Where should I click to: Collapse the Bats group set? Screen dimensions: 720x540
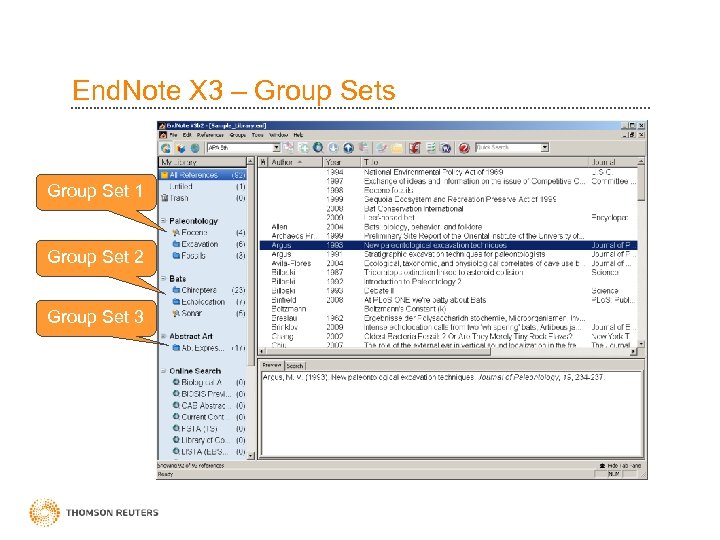[163, 278]
